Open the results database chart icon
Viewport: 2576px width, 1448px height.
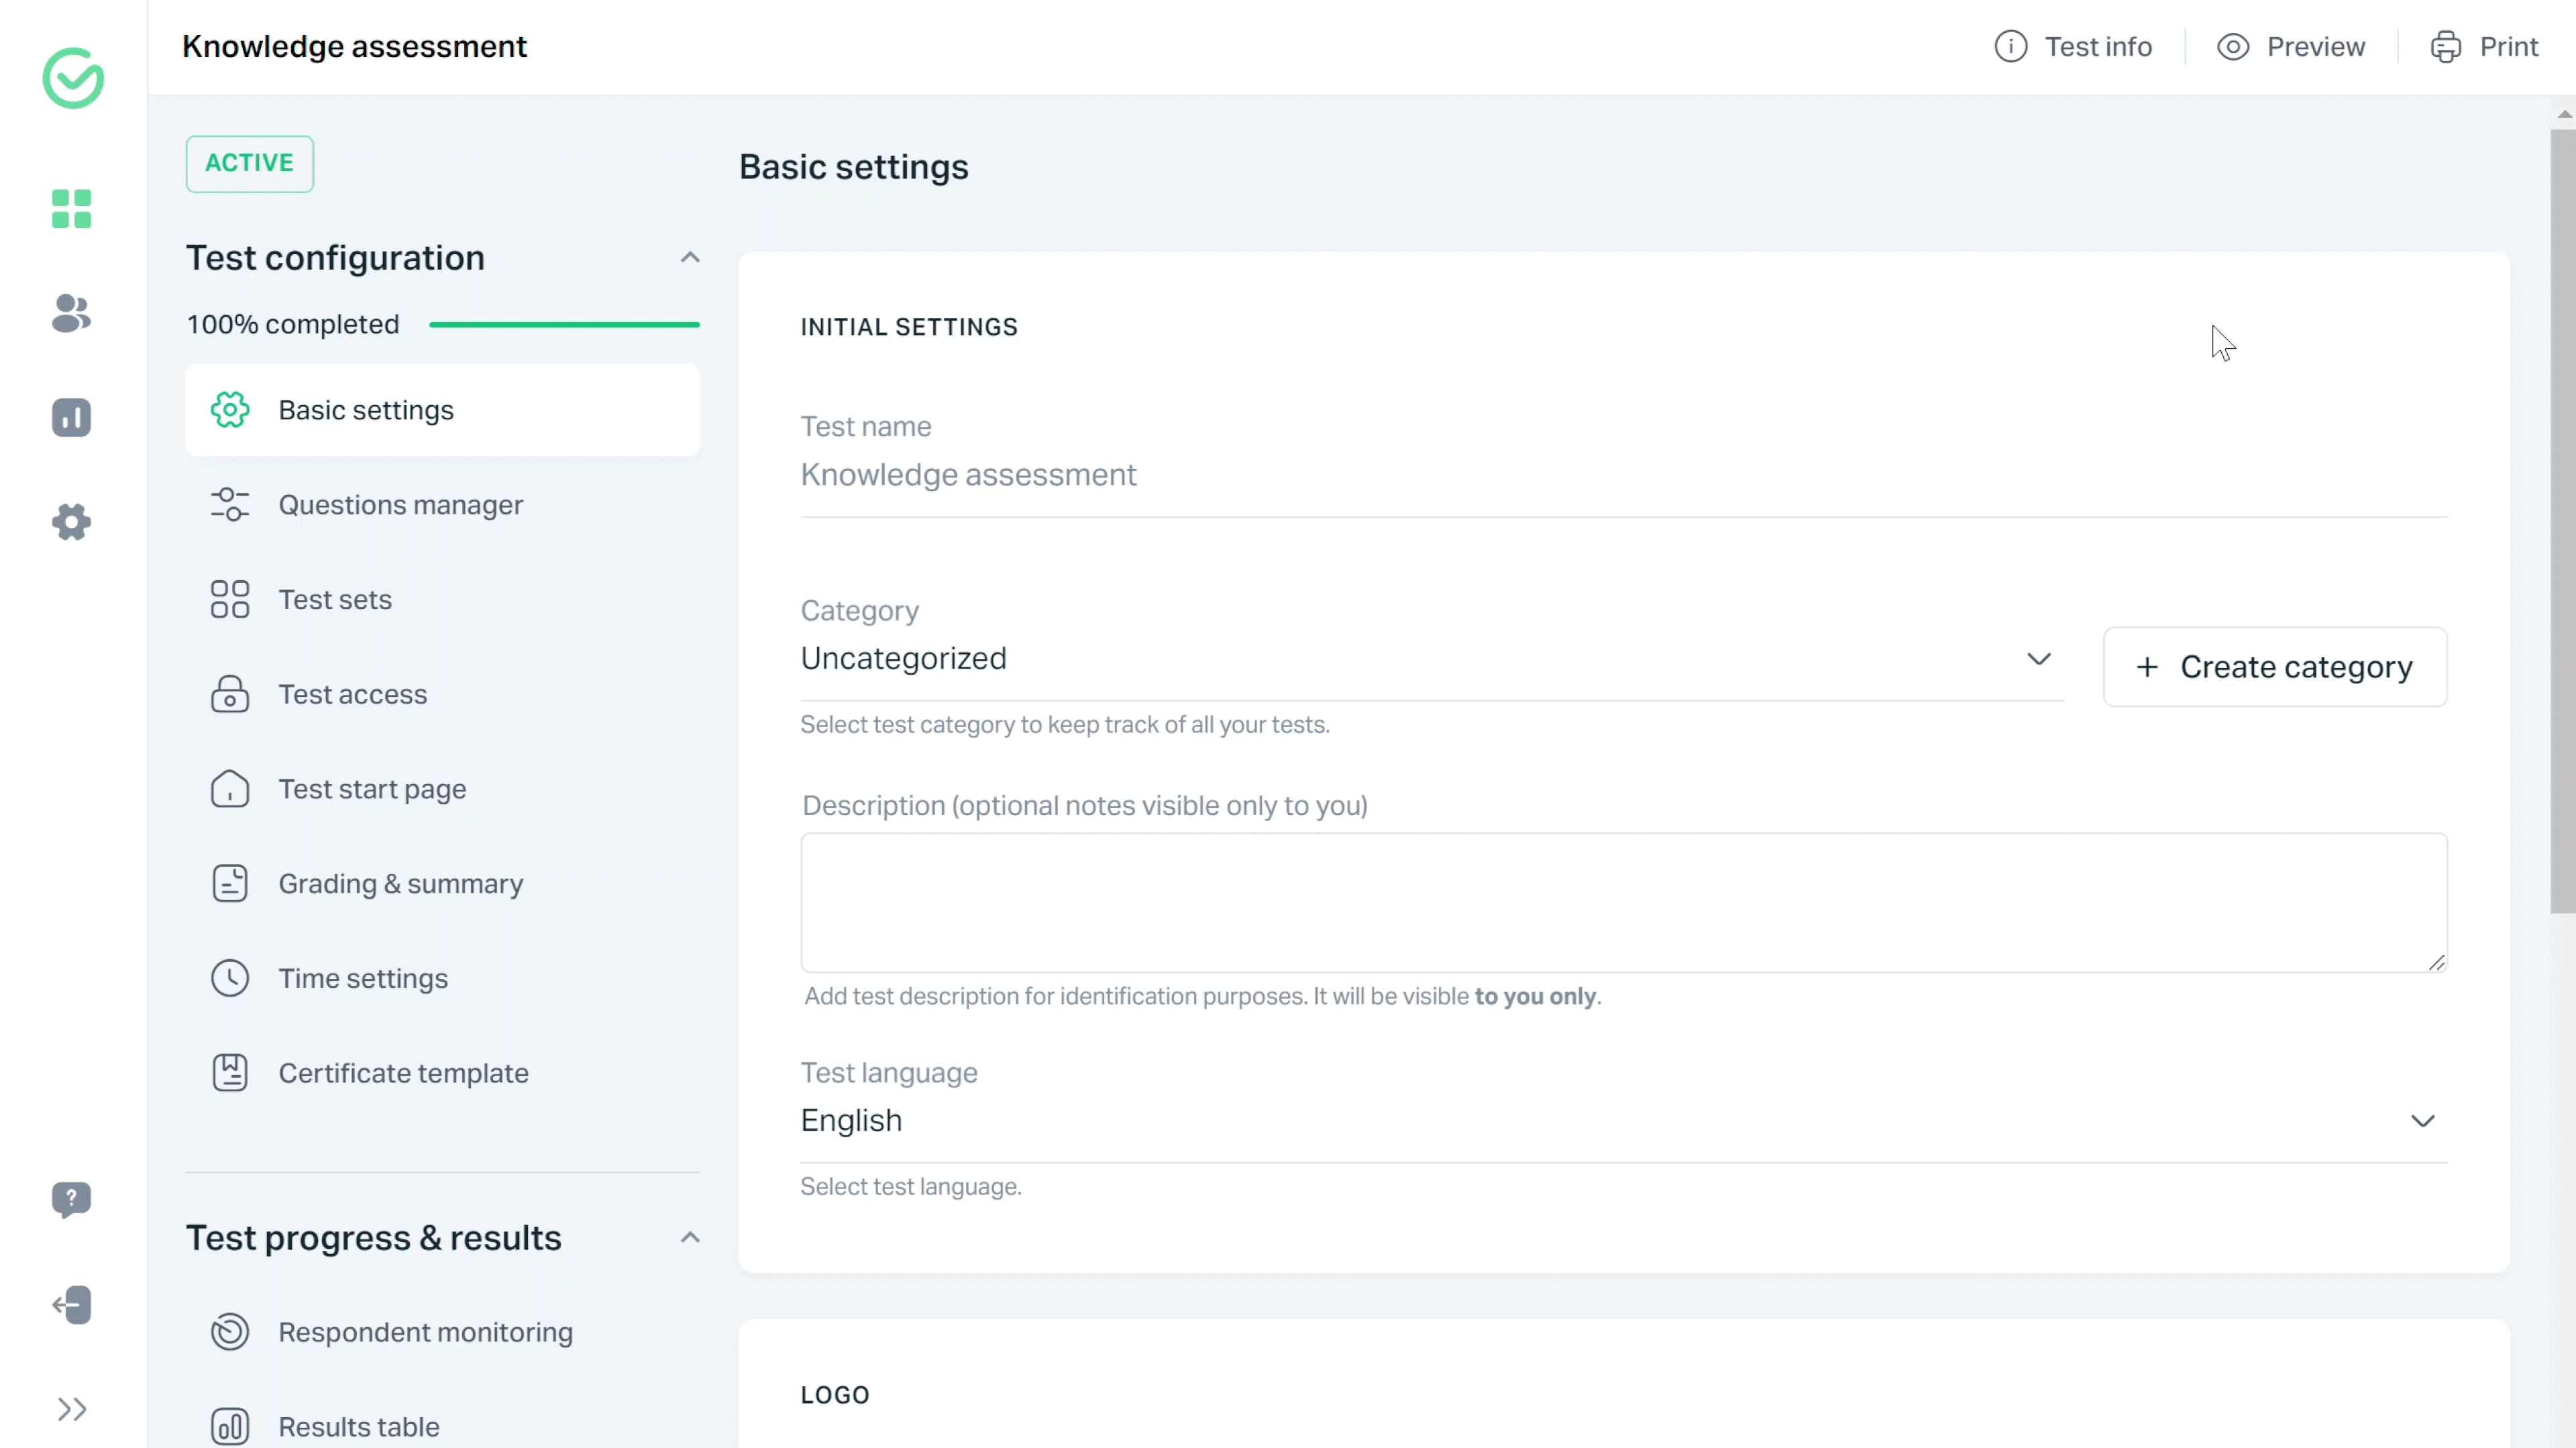coord(71,417)
